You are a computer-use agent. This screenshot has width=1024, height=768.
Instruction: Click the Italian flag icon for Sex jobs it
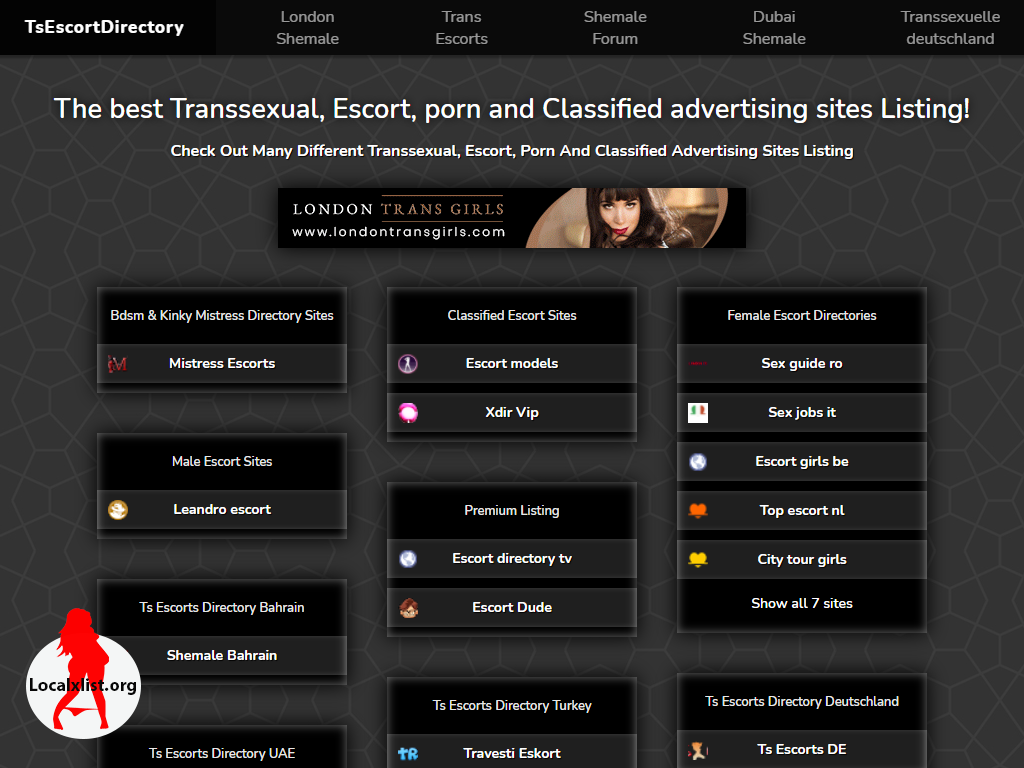coord(697,413)
